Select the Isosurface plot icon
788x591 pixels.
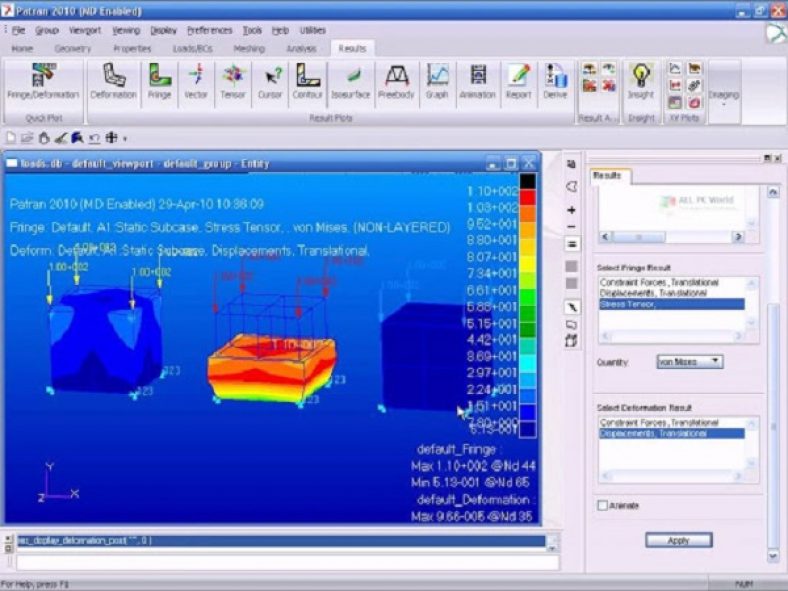click(350, 81)
